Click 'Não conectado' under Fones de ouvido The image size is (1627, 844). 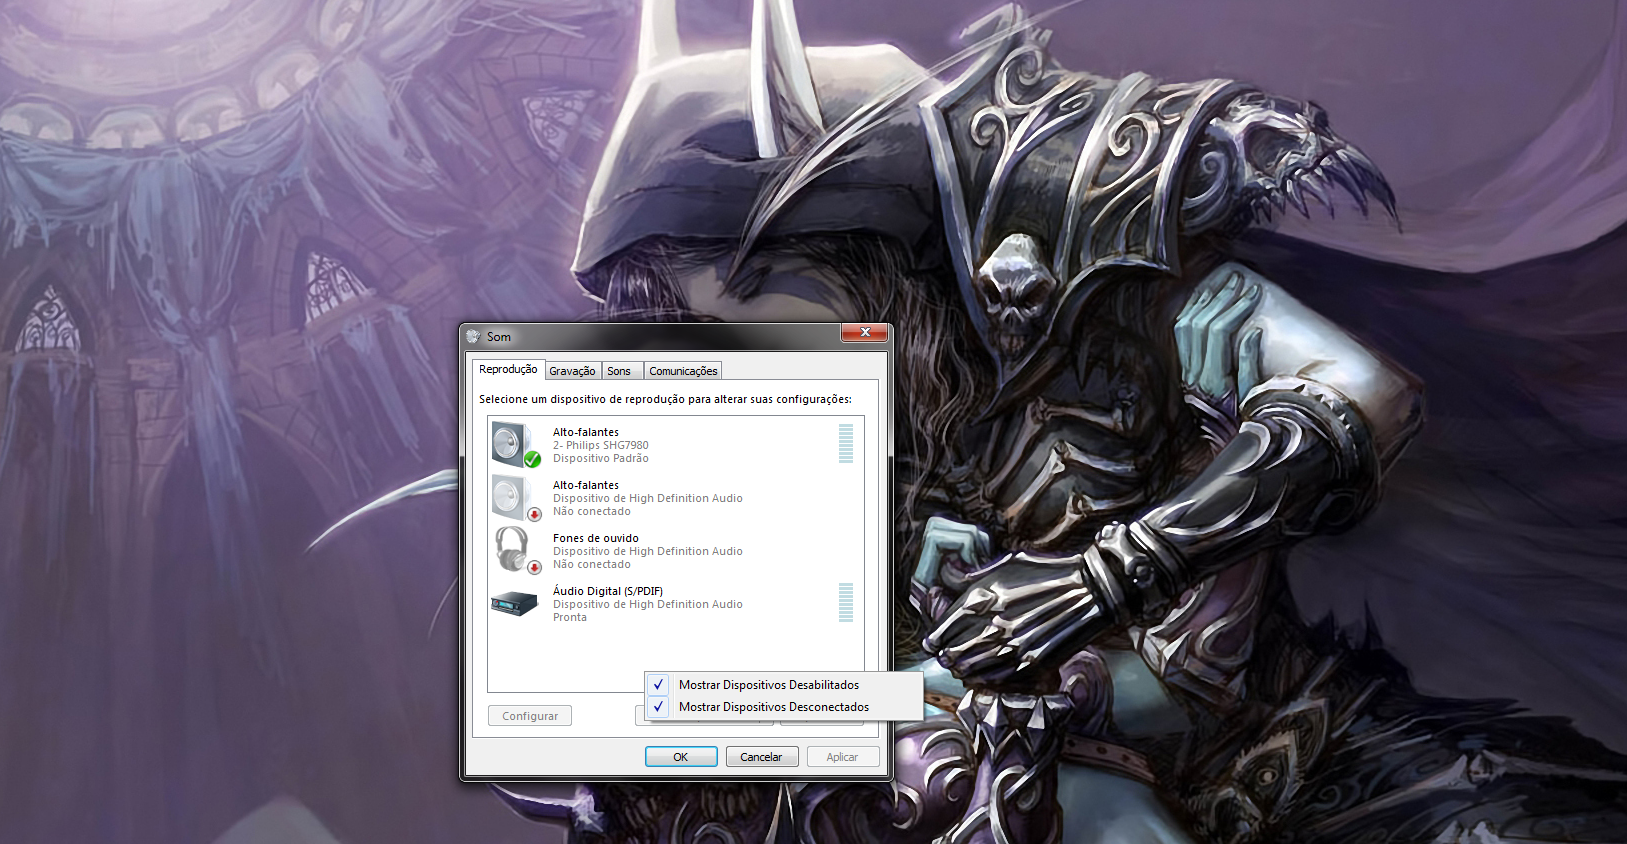coord(592,564)
